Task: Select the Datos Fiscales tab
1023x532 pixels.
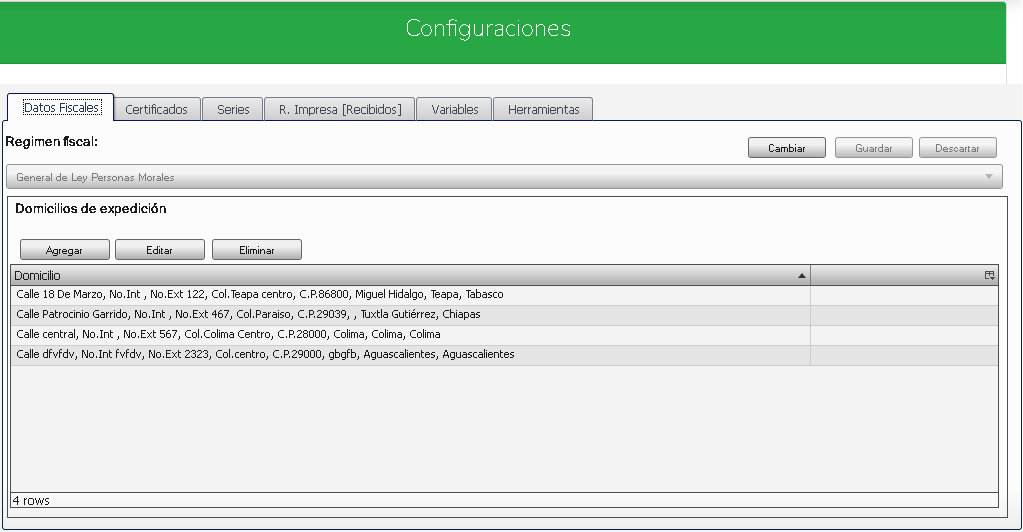Action: (61, 108)
